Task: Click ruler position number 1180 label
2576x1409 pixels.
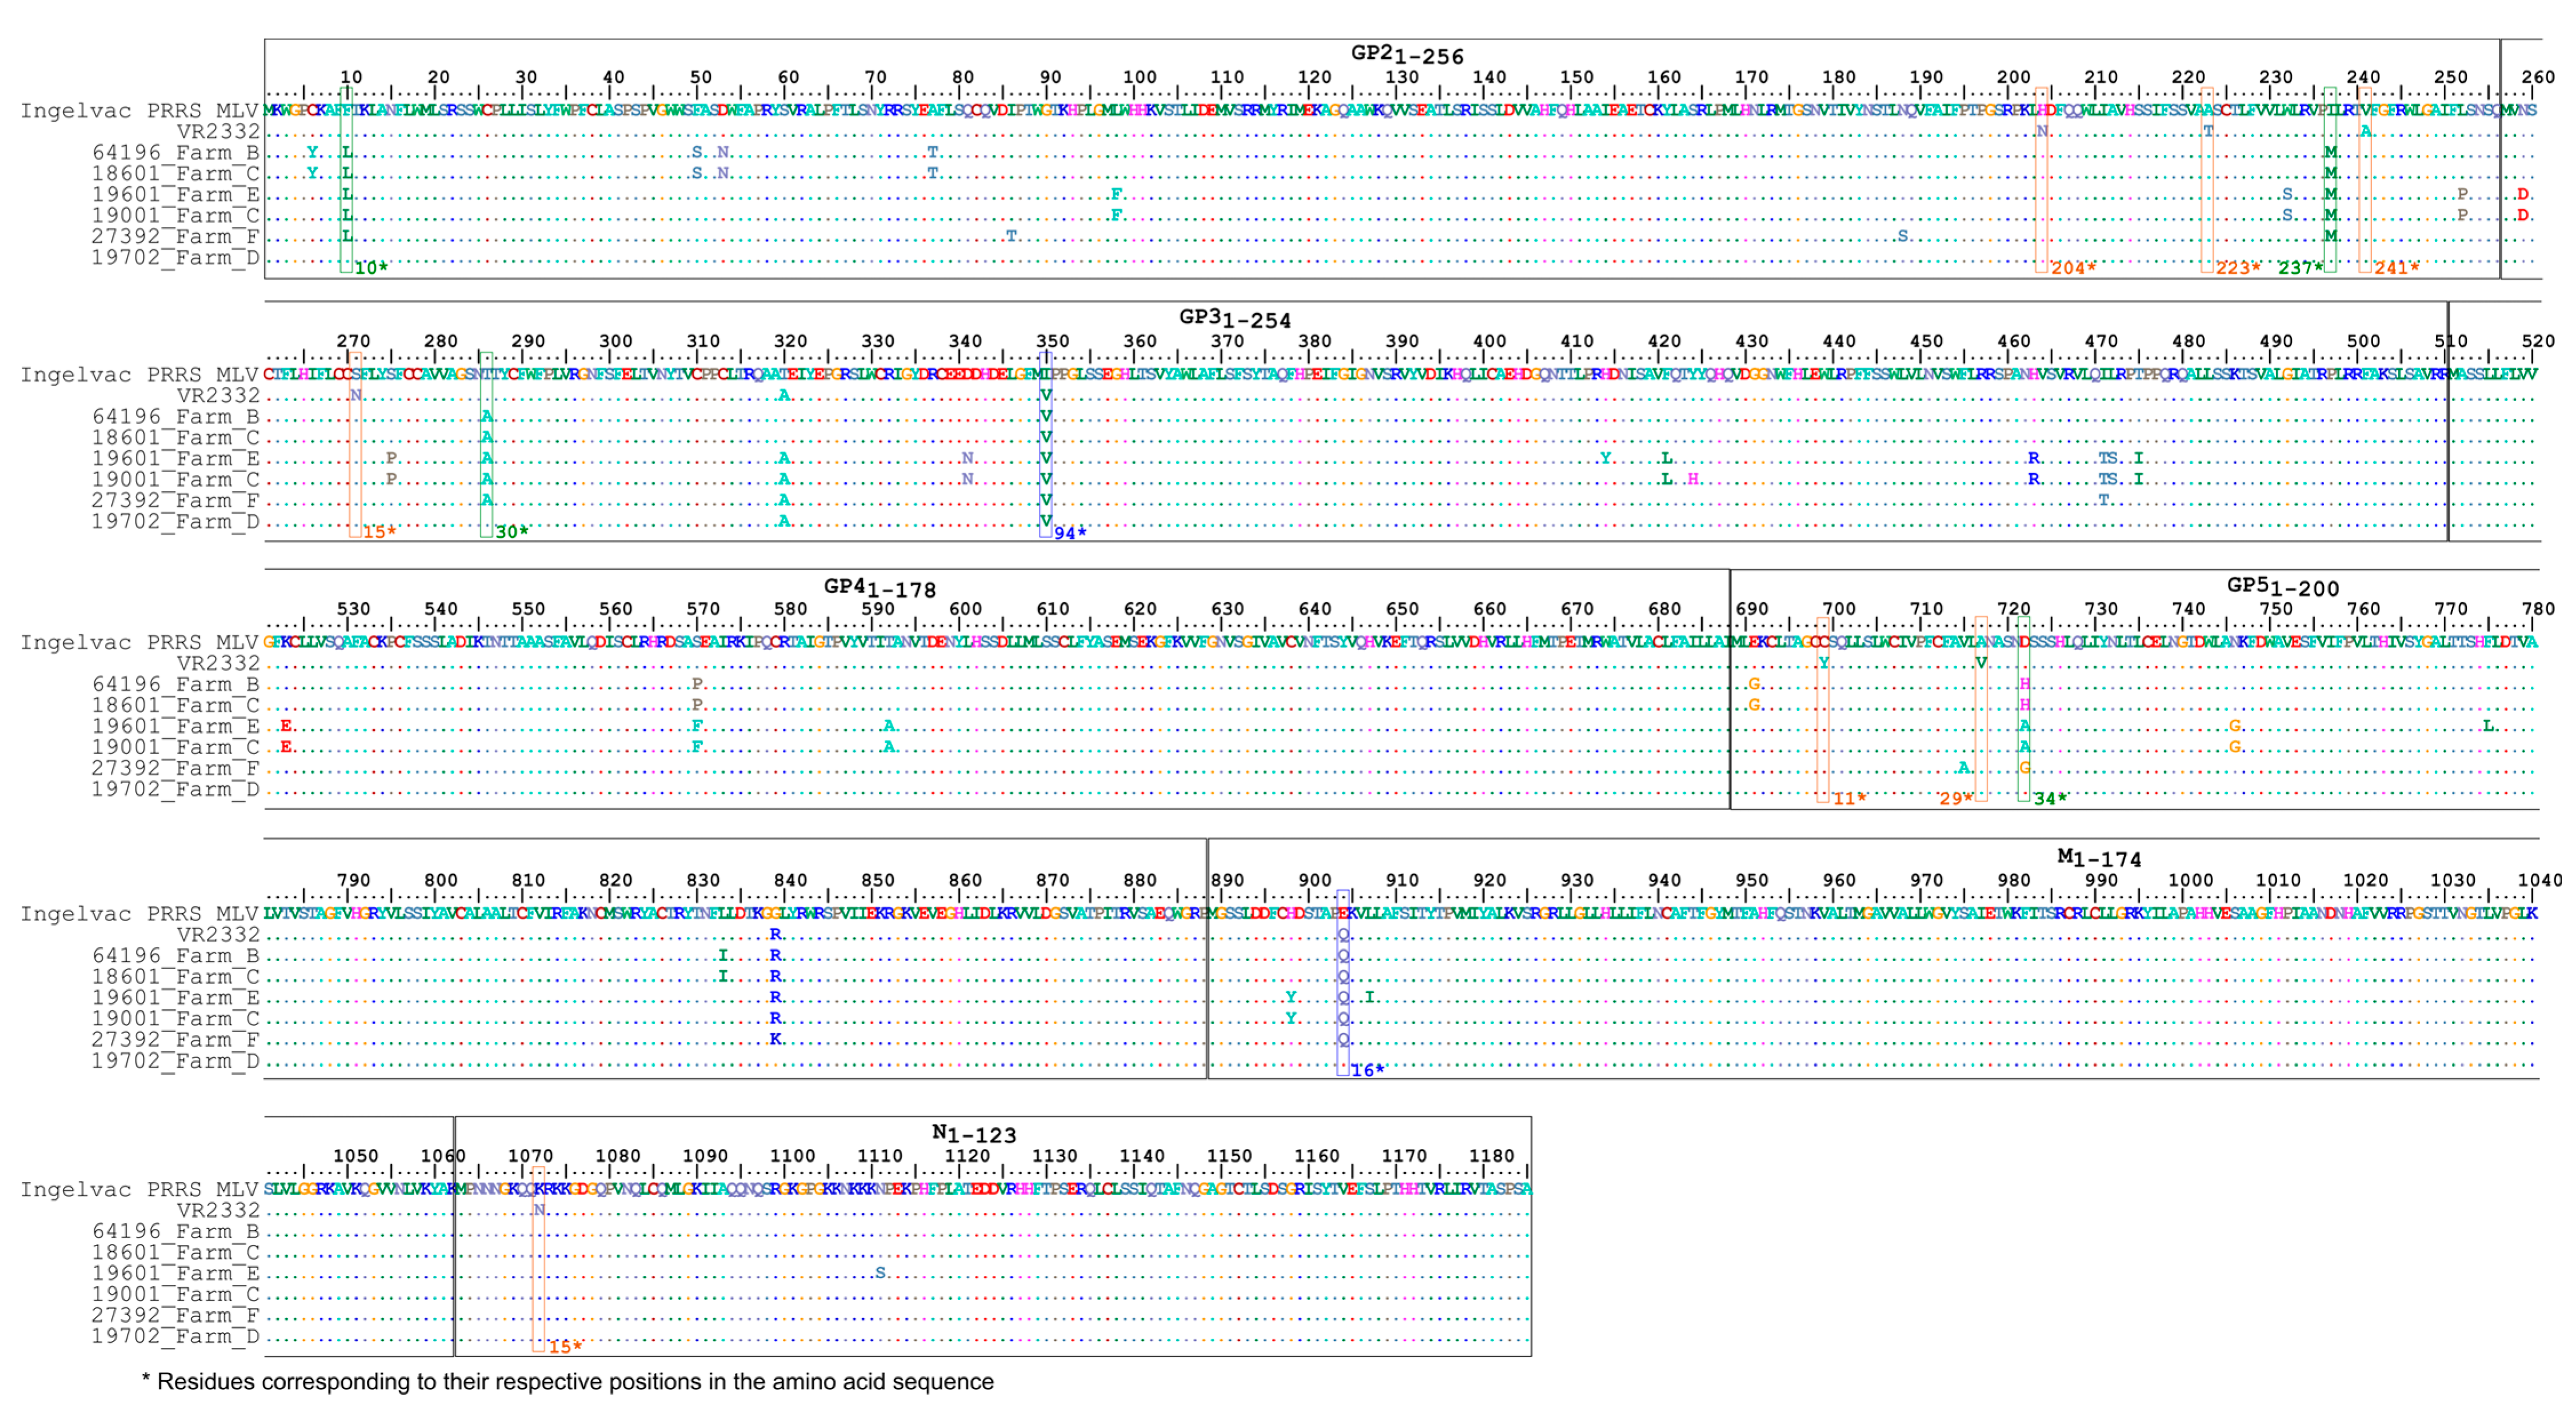Action: coord(1491,1155)
